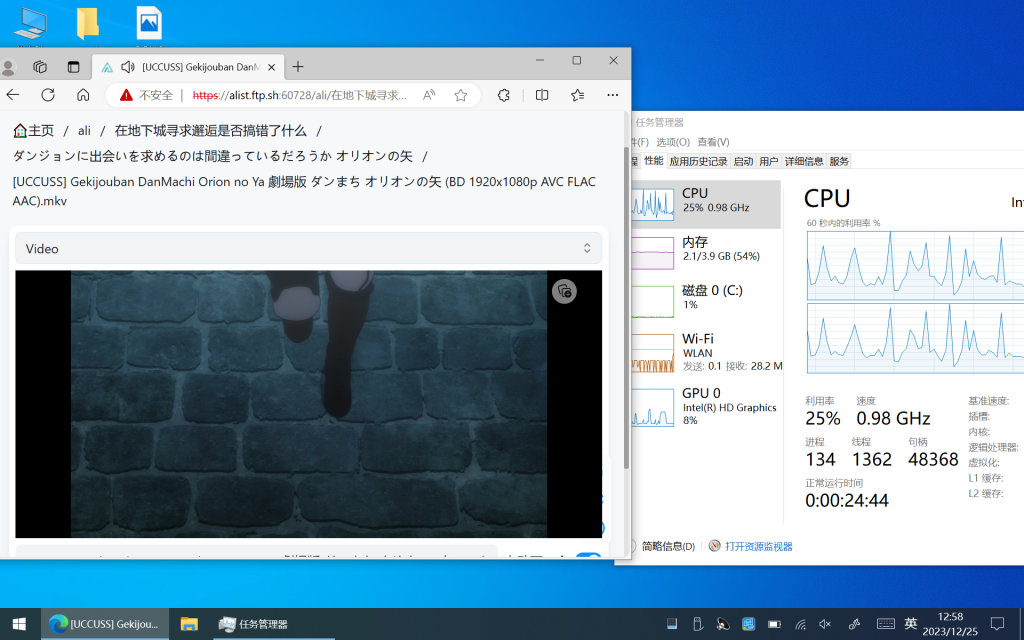The height and width of the screenshot is (640, 1024).
Task: Open blue monitor tray icon
Action: [748, 624]
